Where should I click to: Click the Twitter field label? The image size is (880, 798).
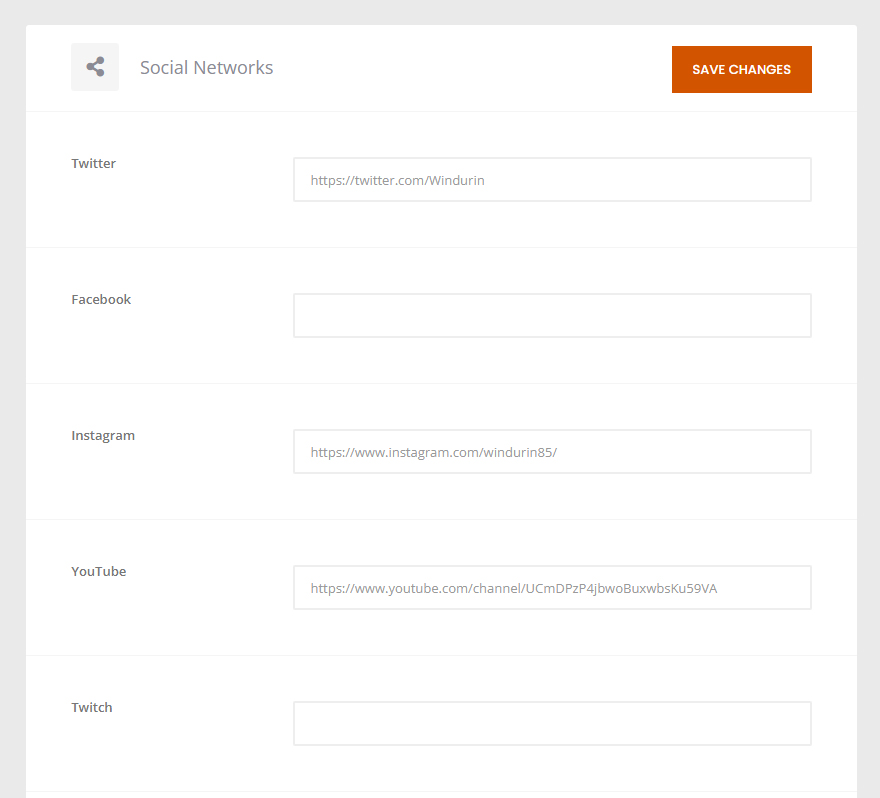coord(93,163)
